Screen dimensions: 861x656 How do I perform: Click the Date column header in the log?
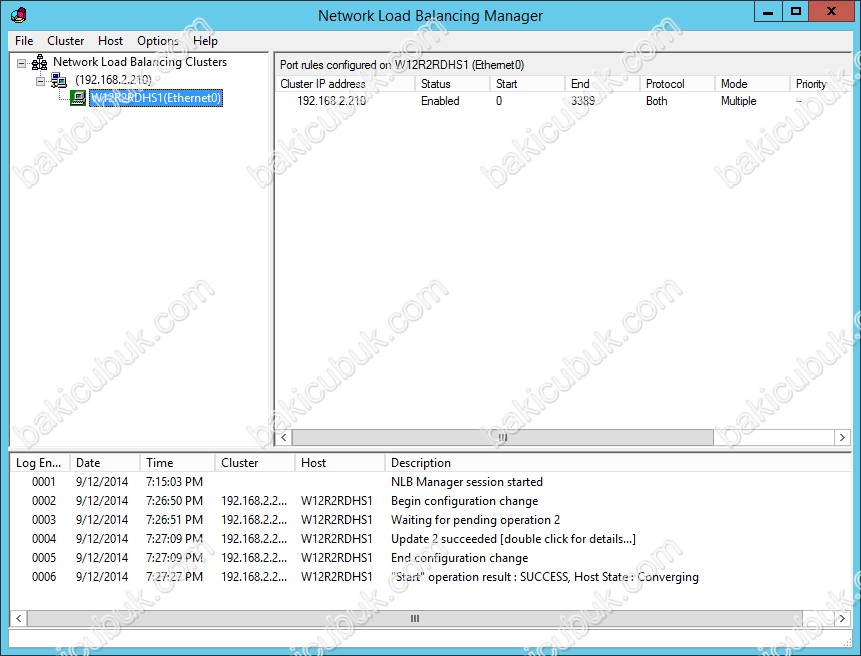tap(104, 463)
